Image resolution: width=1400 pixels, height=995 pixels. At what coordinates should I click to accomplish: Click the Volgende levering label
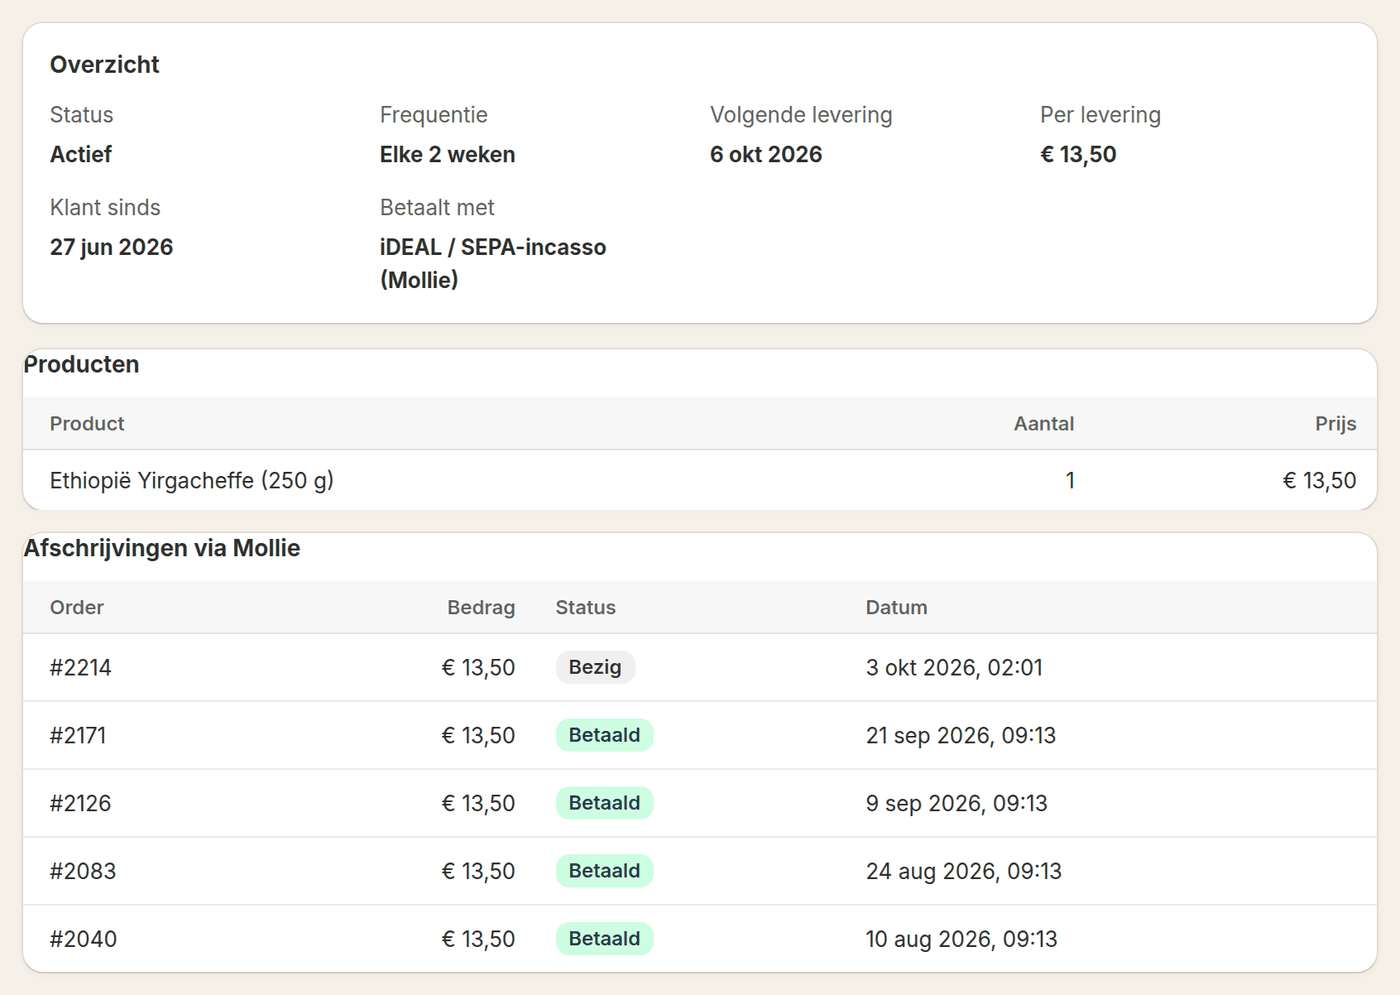(801, 115)
